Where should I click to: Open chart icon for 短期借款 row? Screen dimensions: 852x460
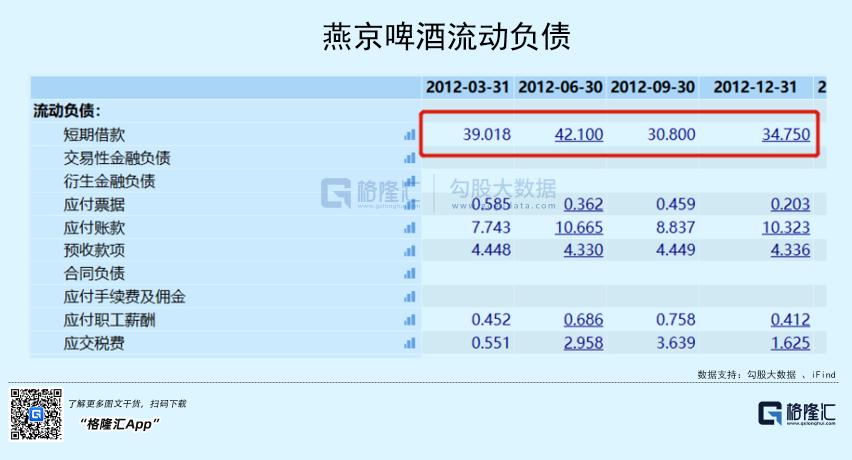coord(410,135)
